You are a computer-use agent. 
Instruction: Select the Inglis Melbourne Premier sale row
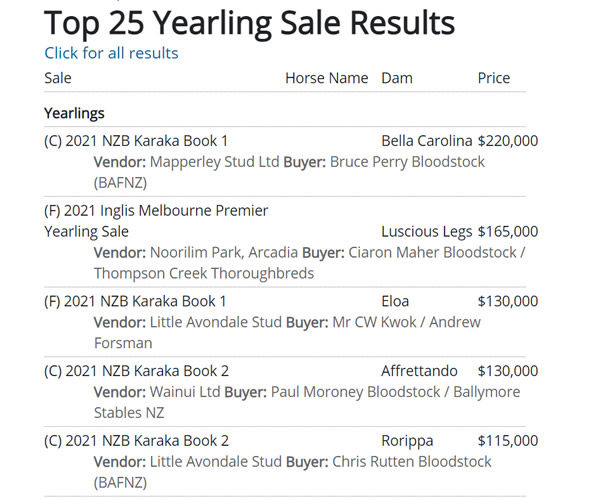click(156, 221)
